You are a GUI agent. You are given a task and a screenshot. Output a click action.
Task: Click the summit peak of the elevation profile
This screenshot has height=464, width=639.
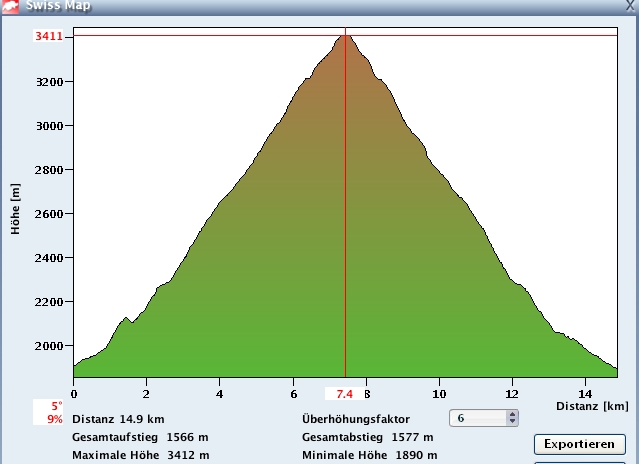click(x=346, y=37)
